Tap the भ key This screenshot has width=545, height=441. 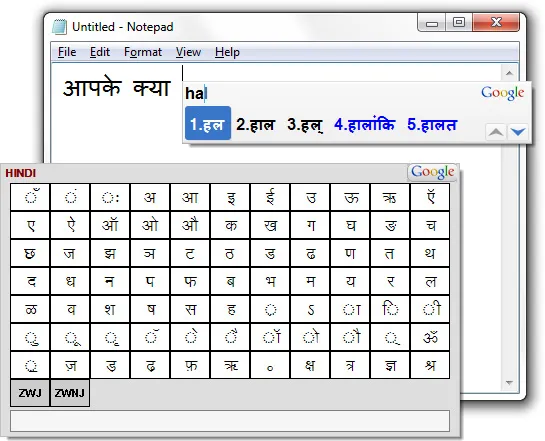click(270, 281)
